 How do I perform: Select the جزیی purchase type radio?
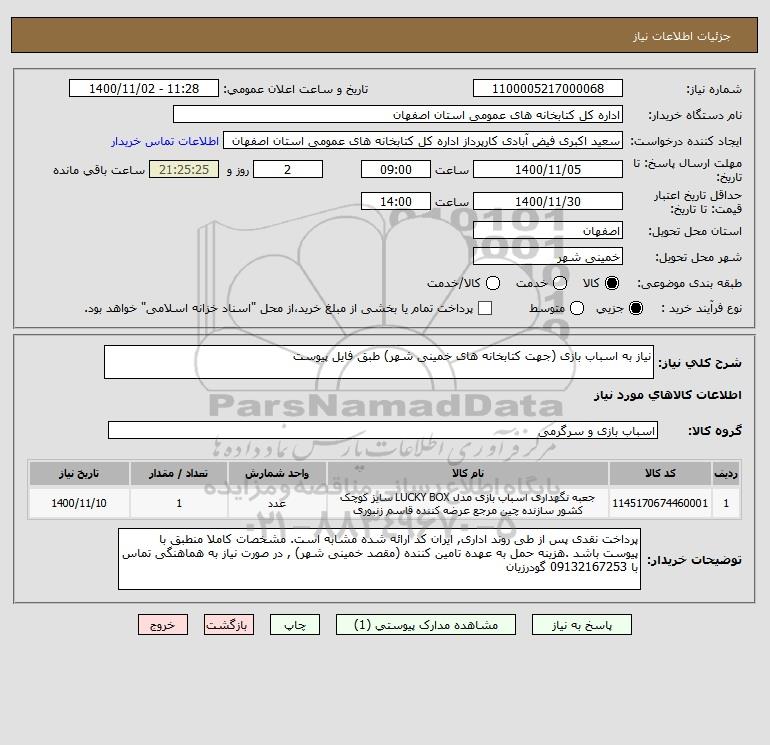tap(635, 308)
